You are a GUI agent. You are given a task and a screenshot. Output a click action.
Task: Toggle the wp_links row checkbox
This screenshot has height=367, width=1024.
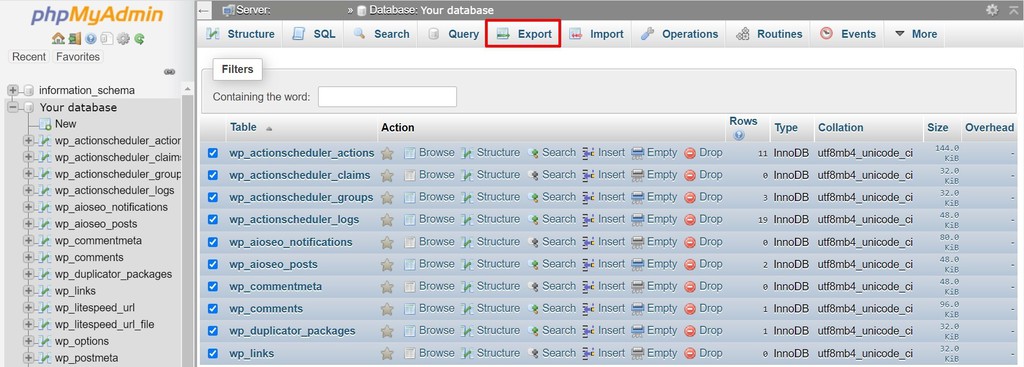coord(212,353)
